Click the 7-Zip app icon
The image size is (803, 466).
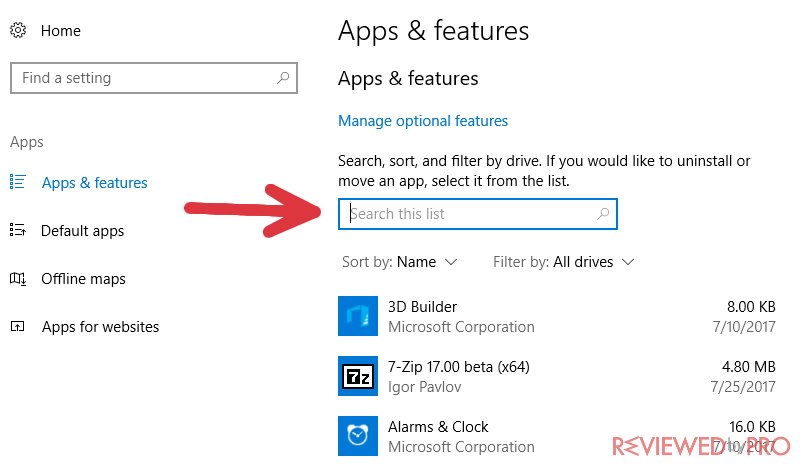358,376
